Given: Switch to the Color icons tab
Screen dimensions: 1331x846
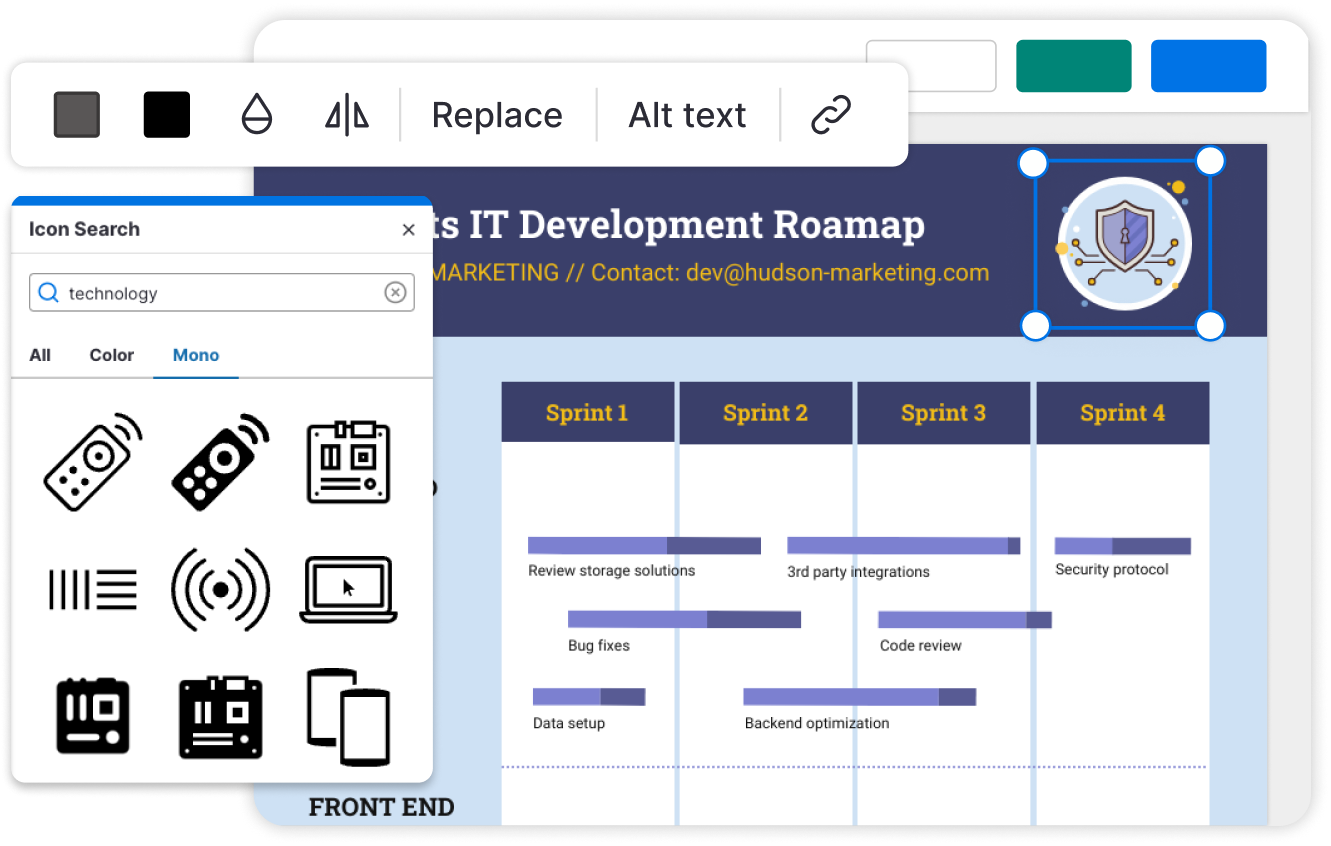Looking at the screenshot, I should point(111,355).
